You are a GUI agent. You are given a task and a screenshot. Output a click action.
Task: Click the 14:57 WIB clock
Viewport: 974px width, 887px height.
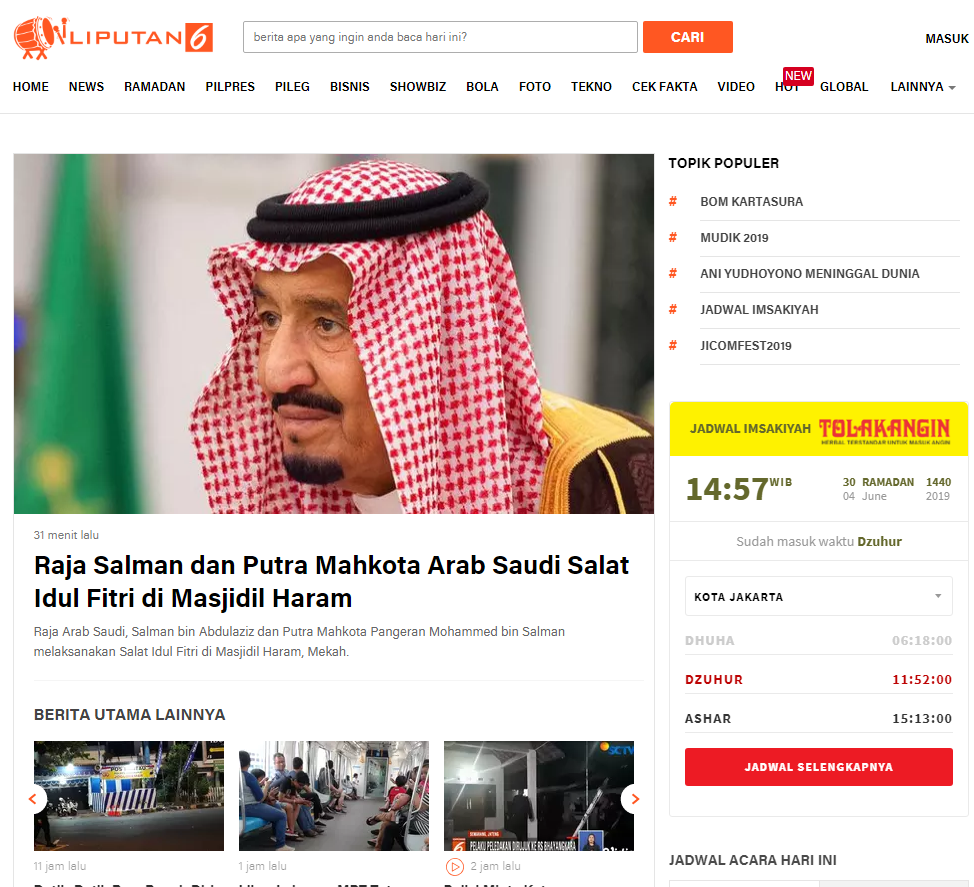(739, 489)
